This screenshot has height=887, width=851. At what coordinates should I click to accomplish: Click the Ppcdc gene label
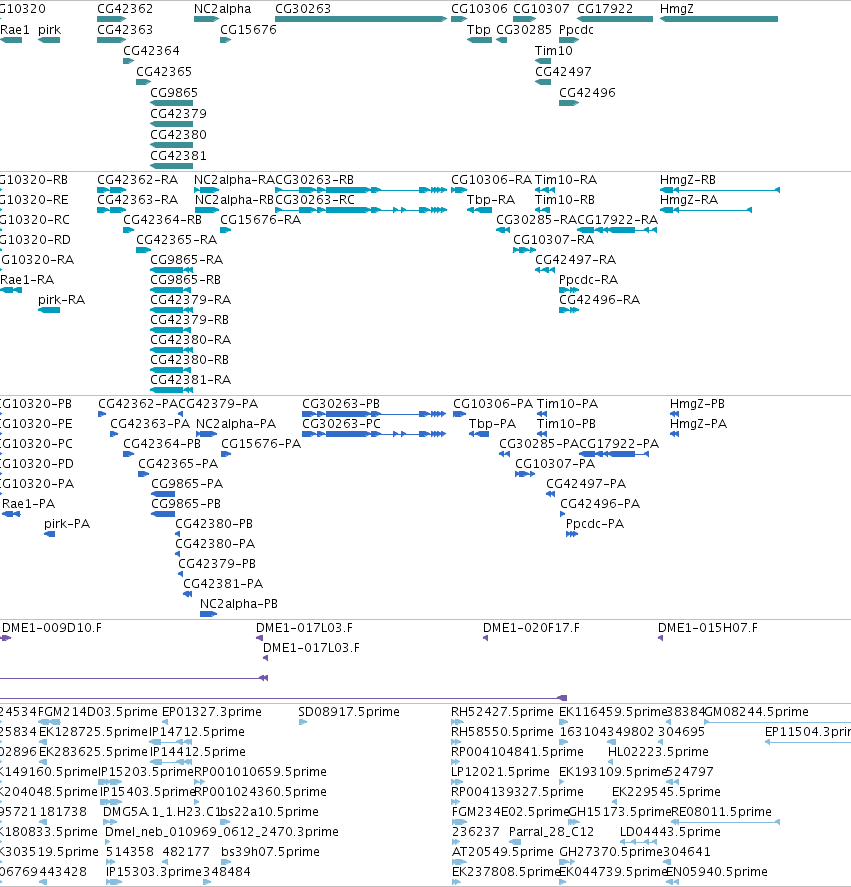pos(576,30)
